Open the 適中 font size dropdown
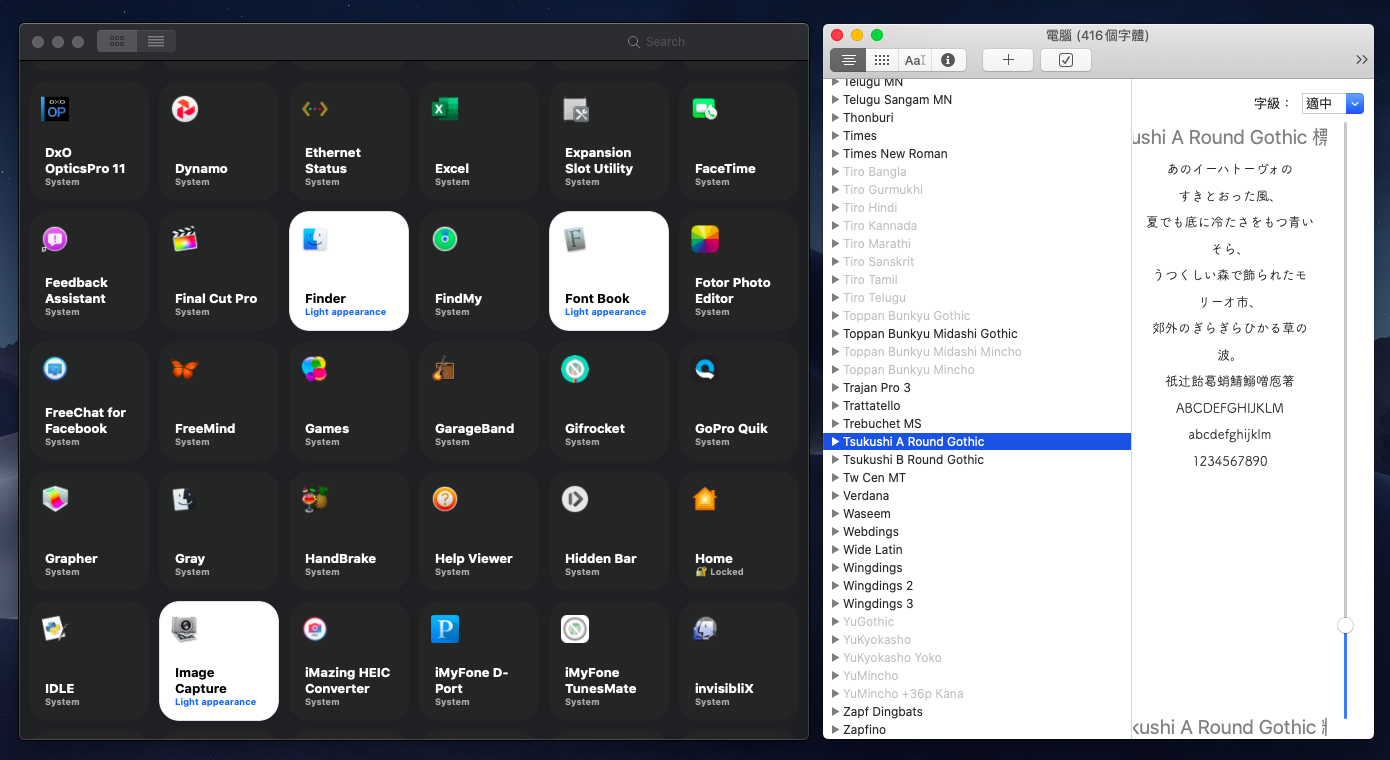1390x760 pixels. [x=1333, y=103]
